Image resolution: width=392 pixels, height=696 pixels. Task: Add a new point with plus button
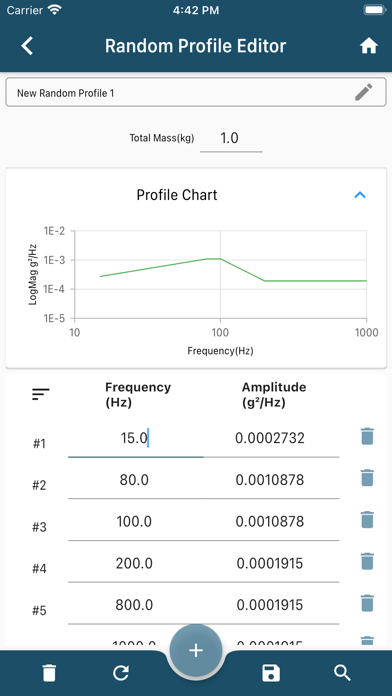pyautogui.click(x=196, y=651)
